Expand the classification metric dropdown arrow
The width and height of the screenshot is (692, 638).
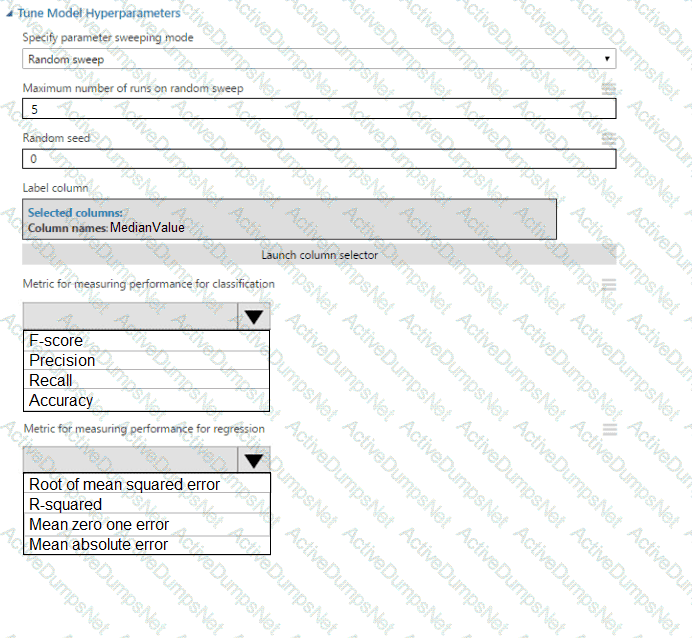(x=254, y=318)
